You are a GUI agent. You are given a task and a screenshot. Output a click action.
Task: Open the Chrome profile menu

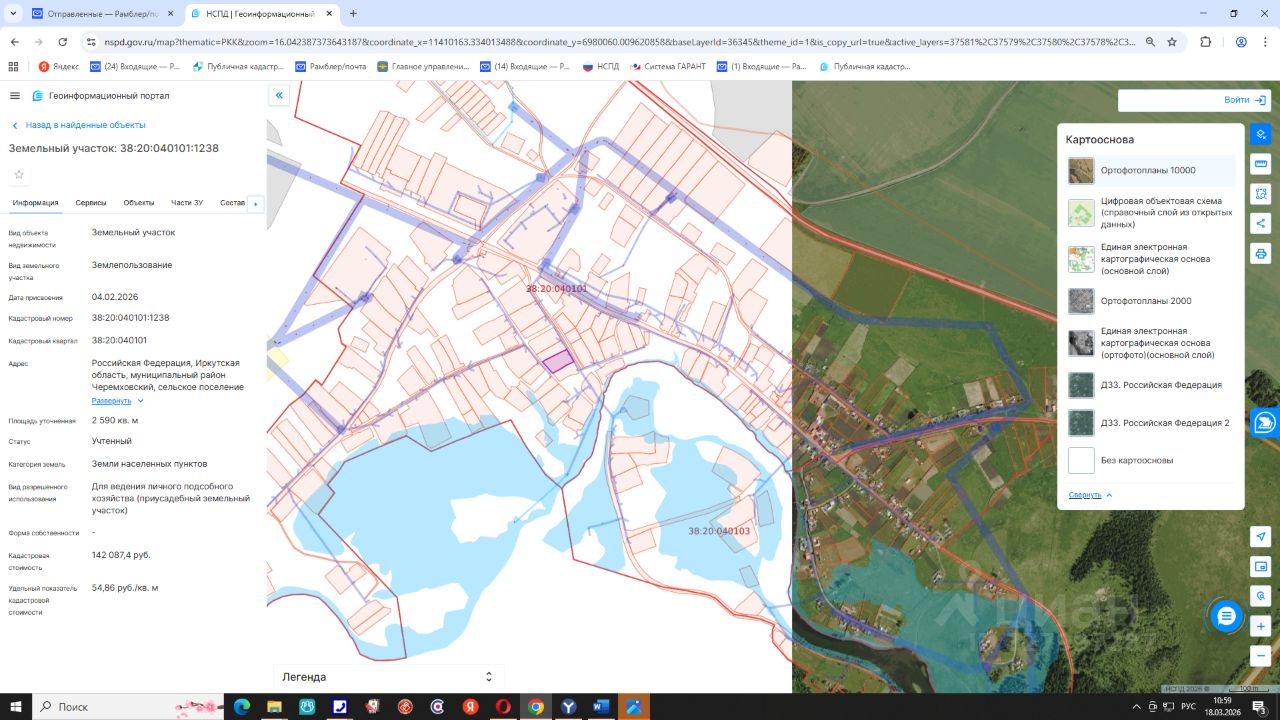point(1241,42)
